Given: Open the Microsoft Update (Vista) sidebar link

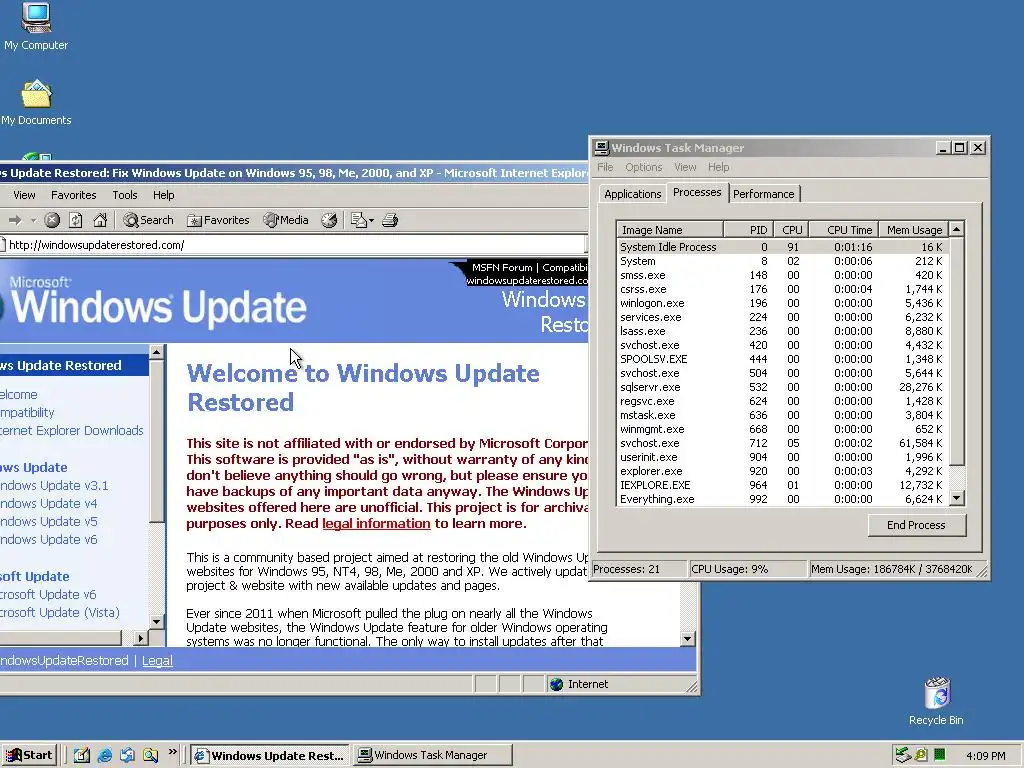Looking at the screenshot, I should coord(60,613).
